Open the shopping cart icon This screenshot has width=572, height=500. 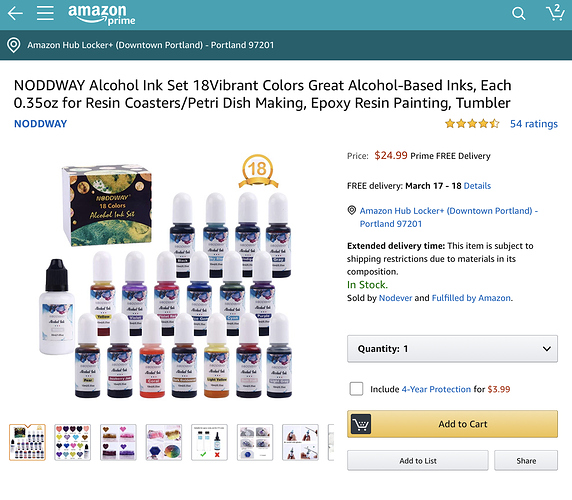tap(555, 12)
